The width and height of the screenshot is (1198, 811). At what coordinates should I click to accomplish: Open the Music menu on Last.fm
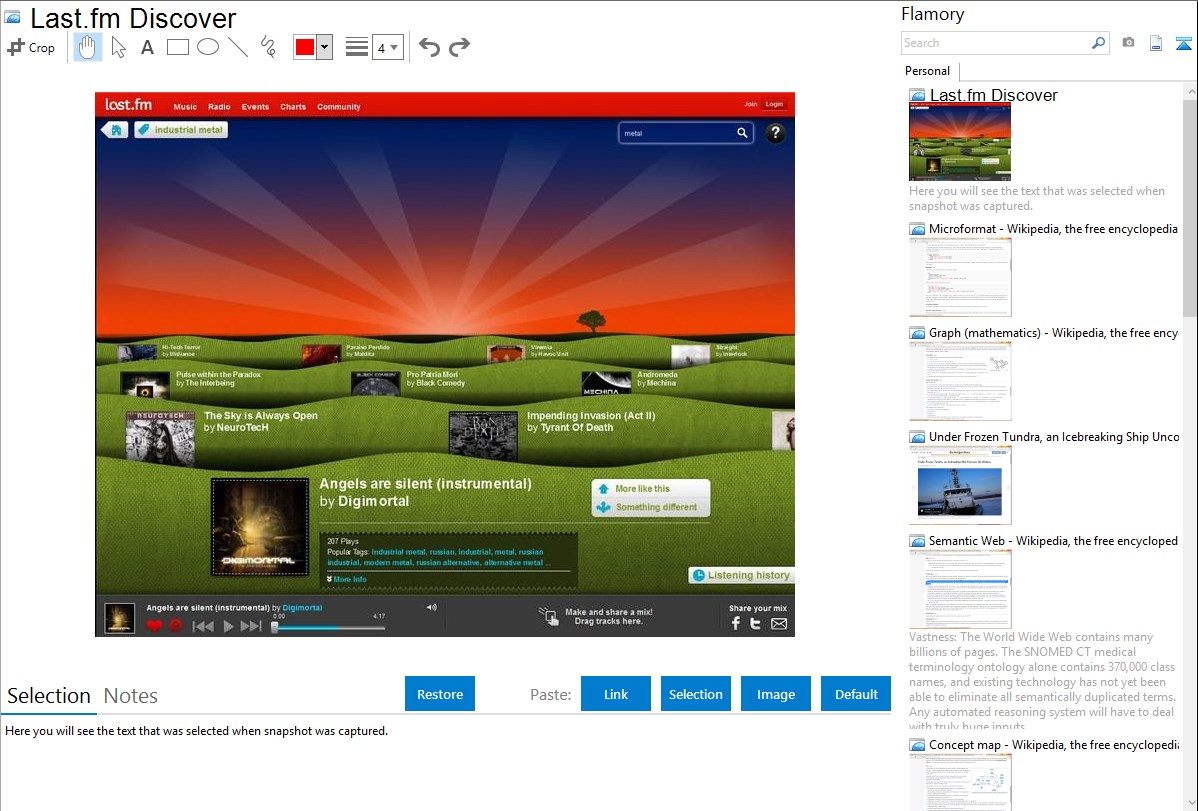[185, 107]
